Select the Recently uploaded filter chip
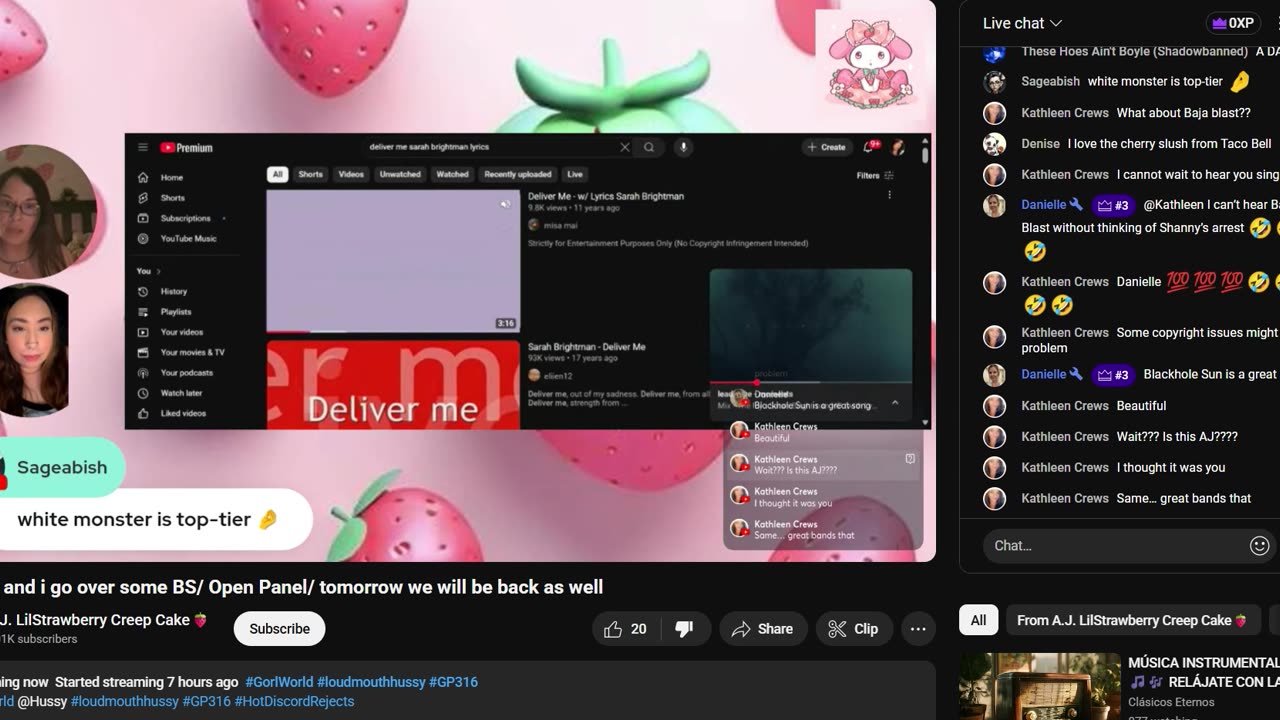 [518, 174]
